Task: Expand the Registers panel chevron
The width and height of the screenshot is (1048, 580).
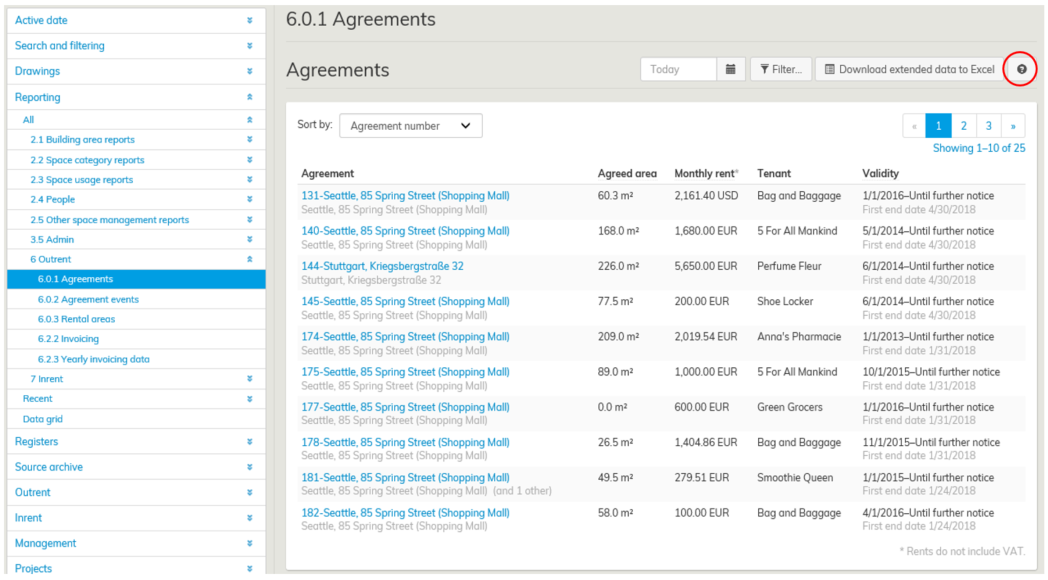Action: click(x=249, y=442)
